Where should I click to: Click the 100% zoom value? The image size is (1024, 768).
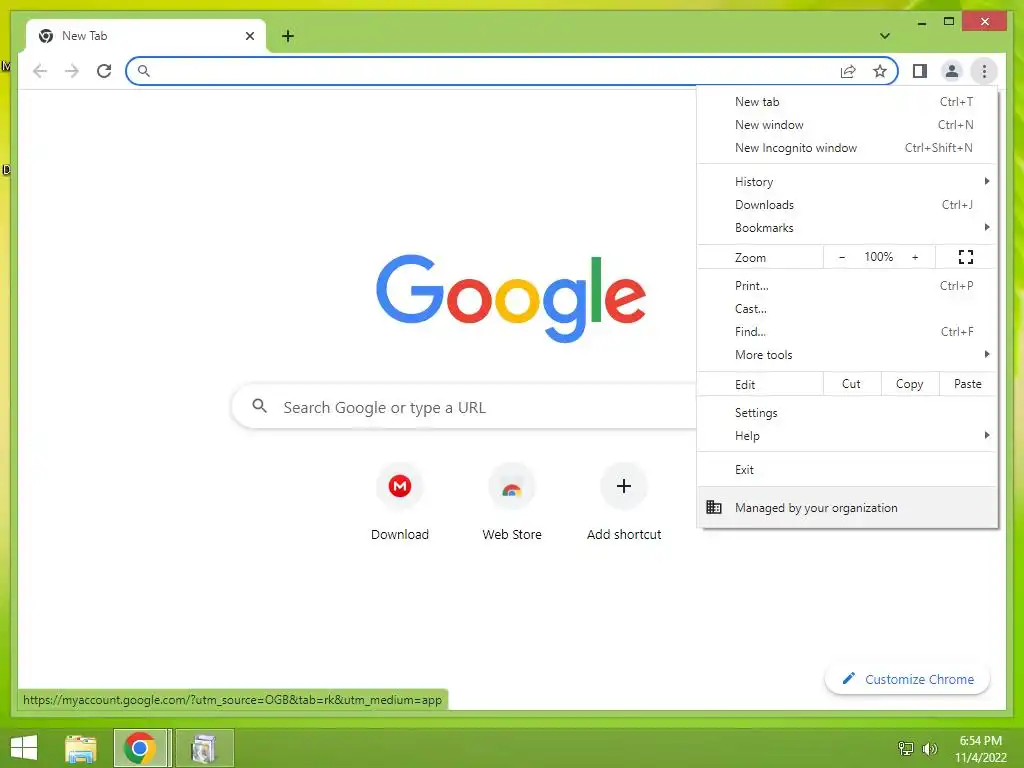(878, 257)
